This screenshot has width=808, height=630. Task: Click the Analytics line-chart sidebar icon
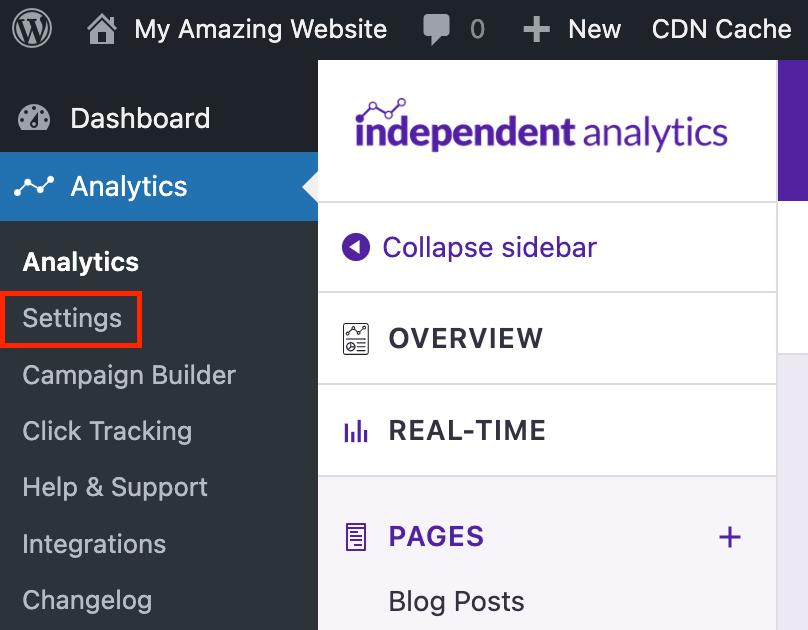pyautogui.click(x=33, y=186)
